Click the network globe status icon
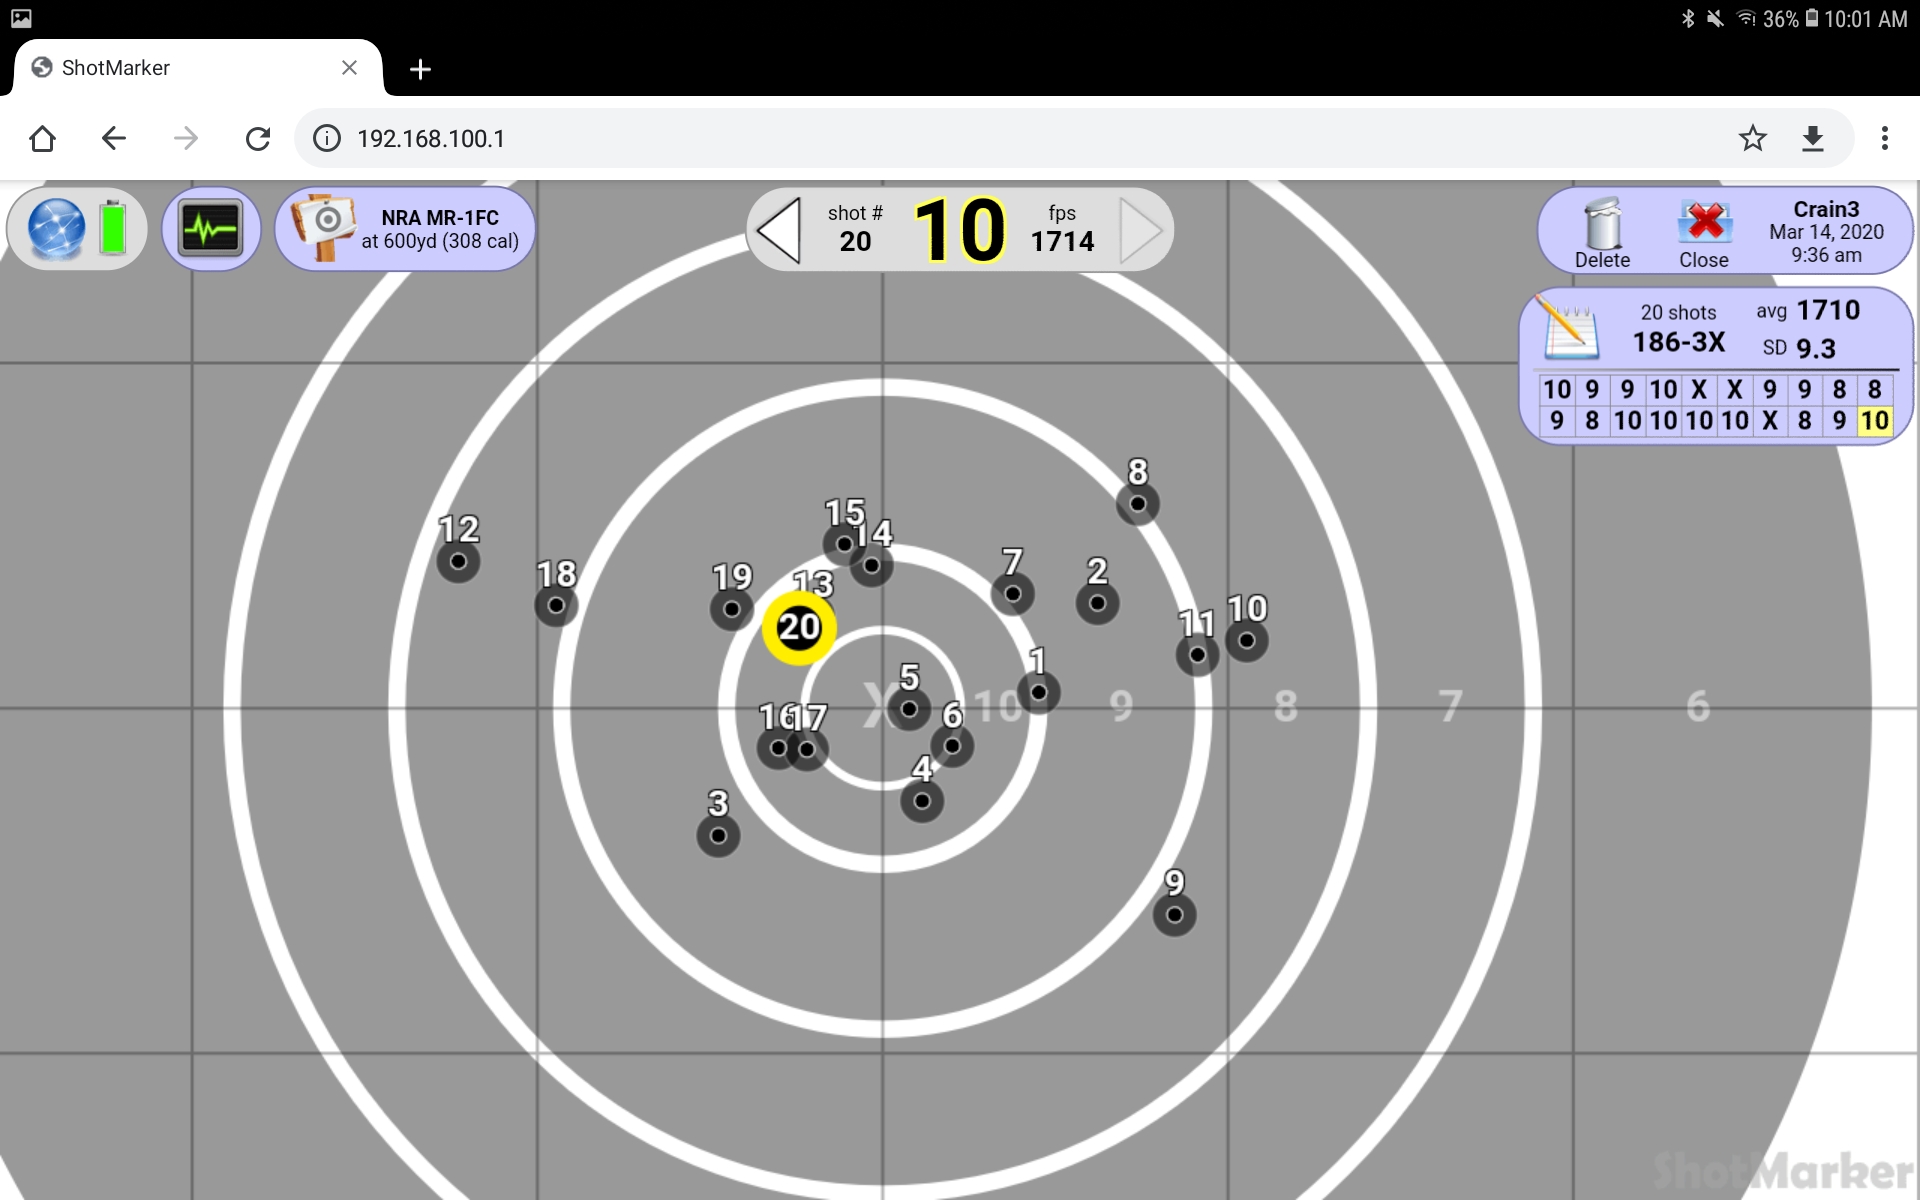 click(x=56, y=229)
